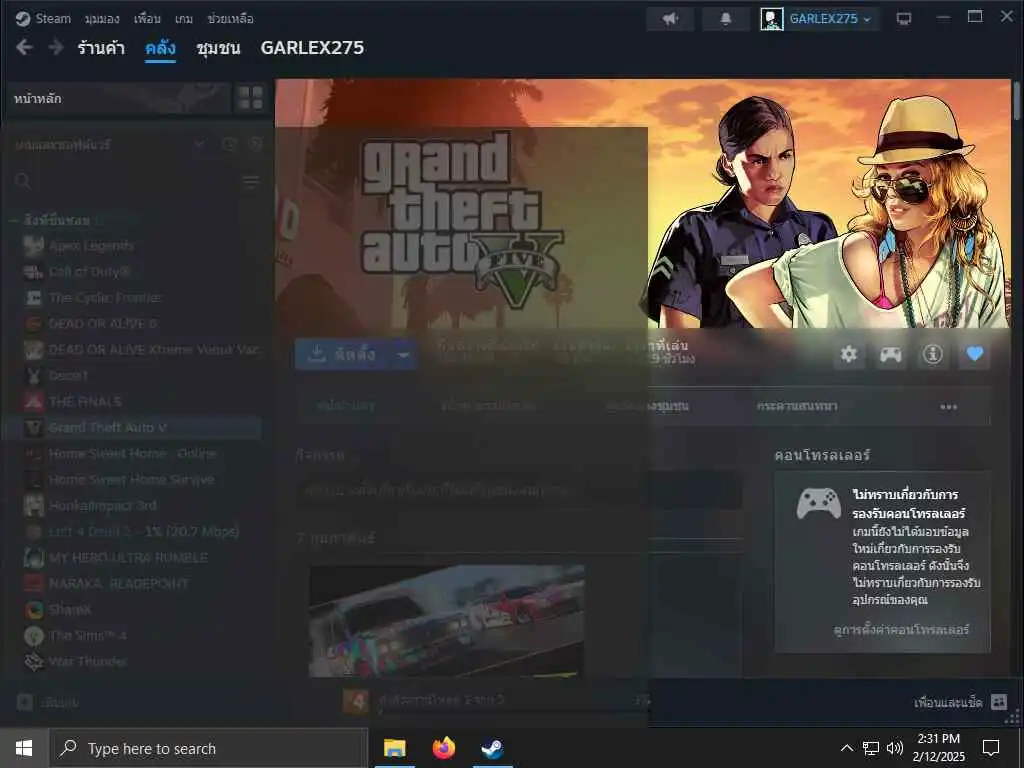Click the view controller settings link
The image size is (1024, 768).
click(x=901, y=630)
